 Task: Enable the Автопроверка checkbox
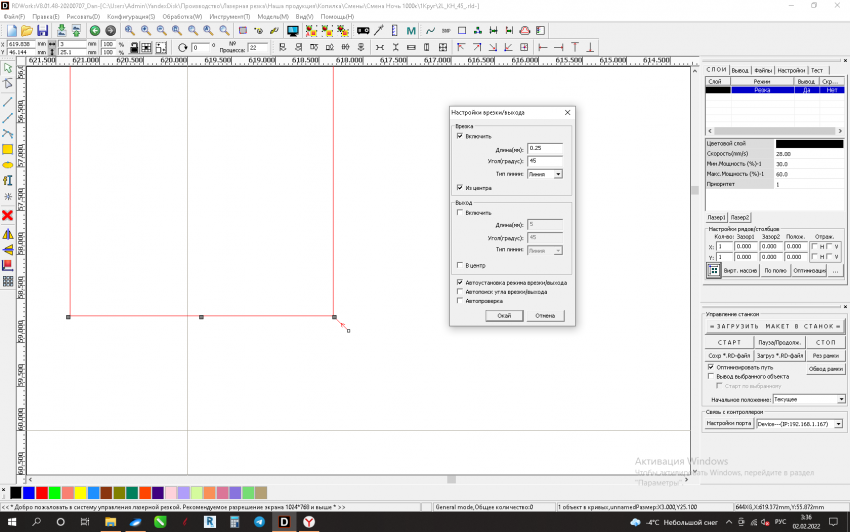[x=460, y=300]
